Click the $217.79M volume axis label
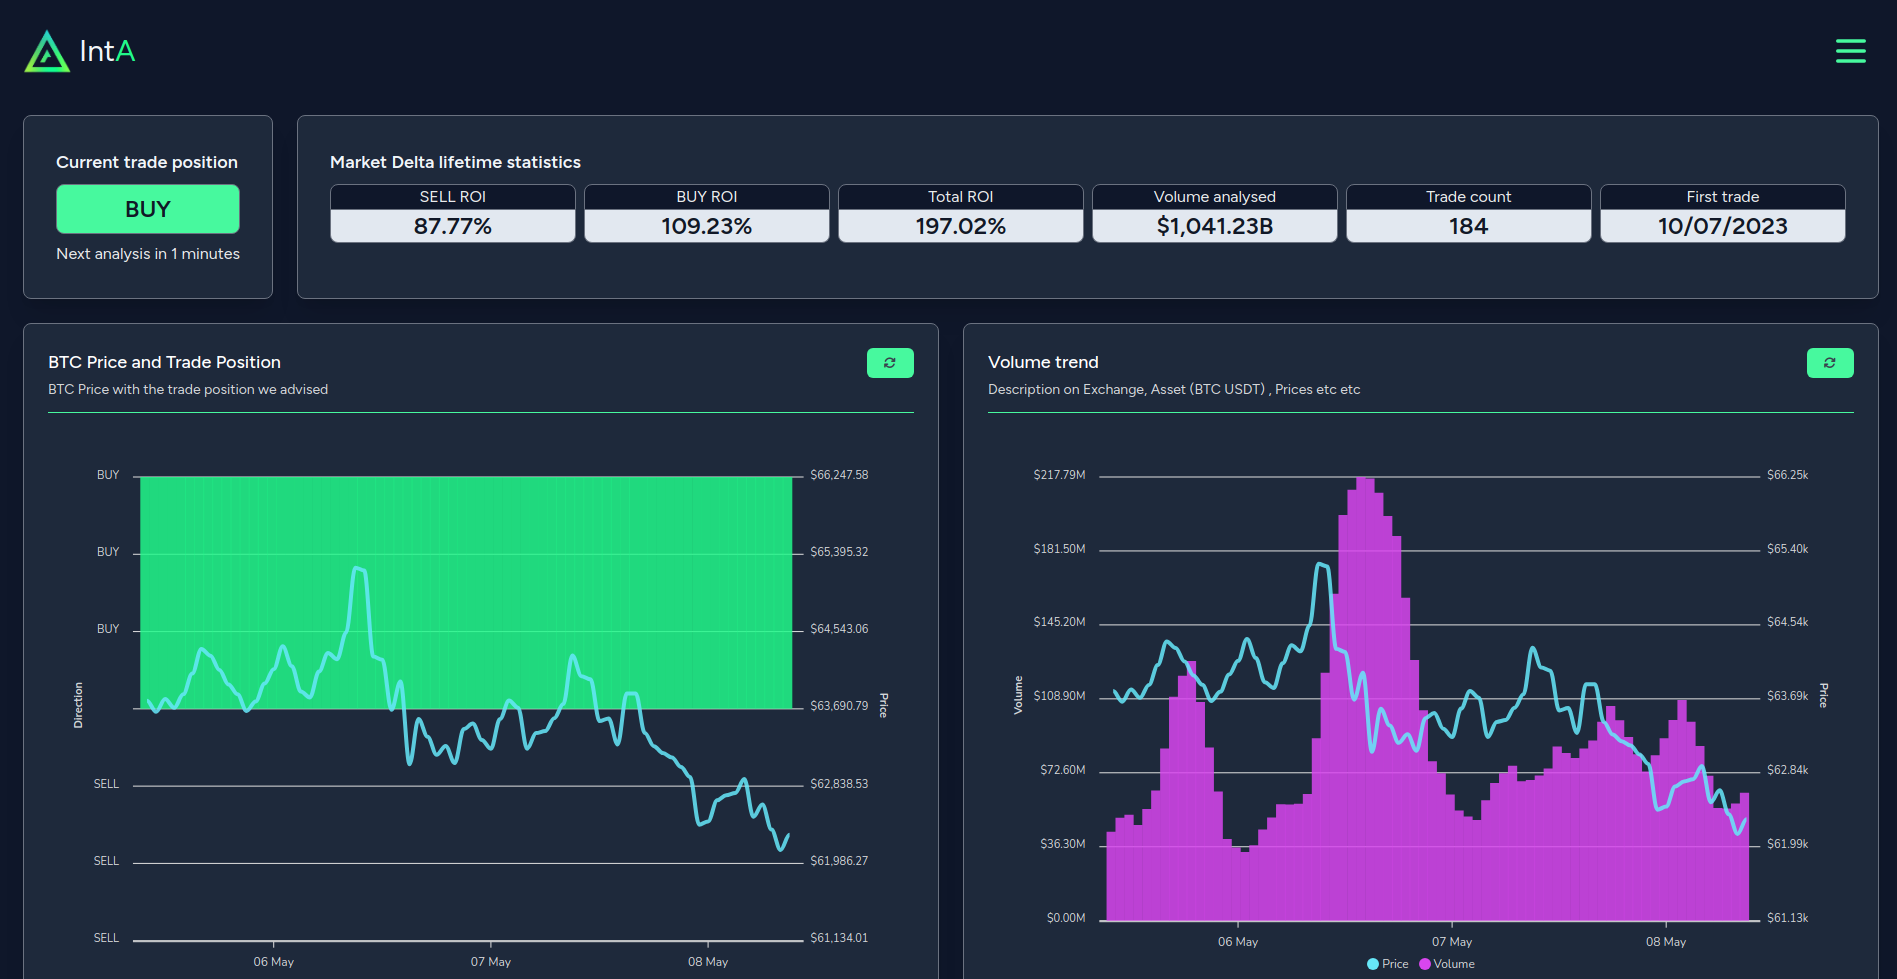Screen dimensions: 1897x979 [1059, 475]
